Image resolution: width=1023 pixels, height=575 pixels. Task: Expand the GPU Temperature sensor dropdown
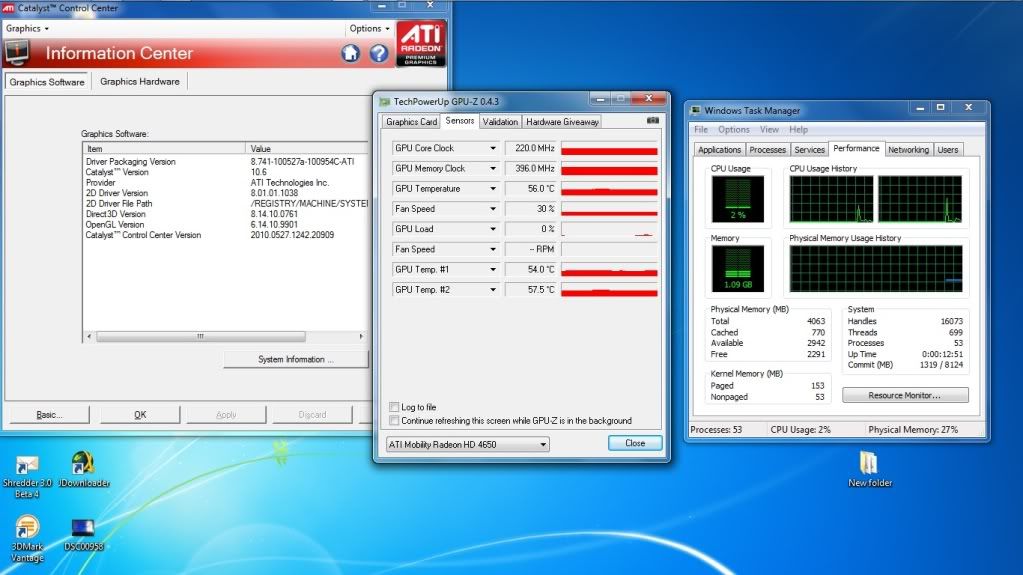(x=492, y=189)
